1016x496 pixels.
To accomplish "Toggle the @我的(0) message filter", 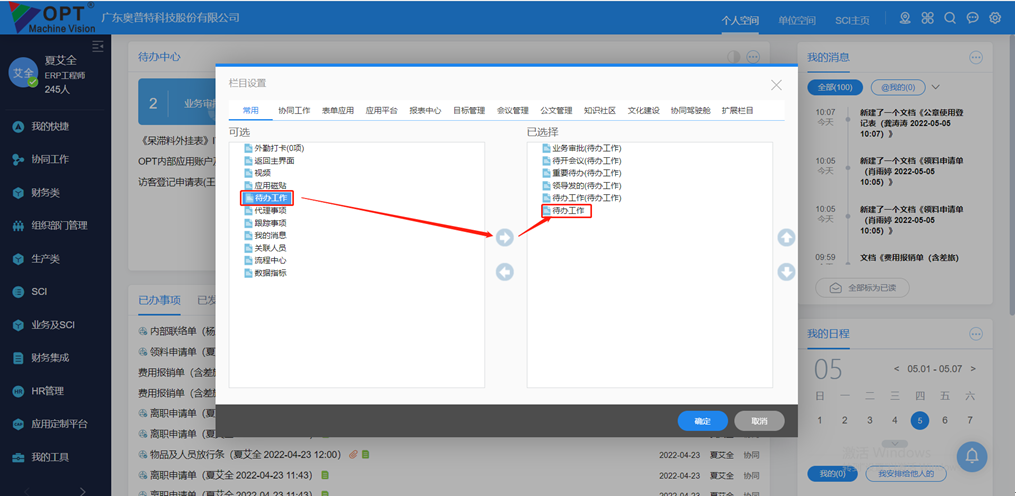I will (898, 88).
